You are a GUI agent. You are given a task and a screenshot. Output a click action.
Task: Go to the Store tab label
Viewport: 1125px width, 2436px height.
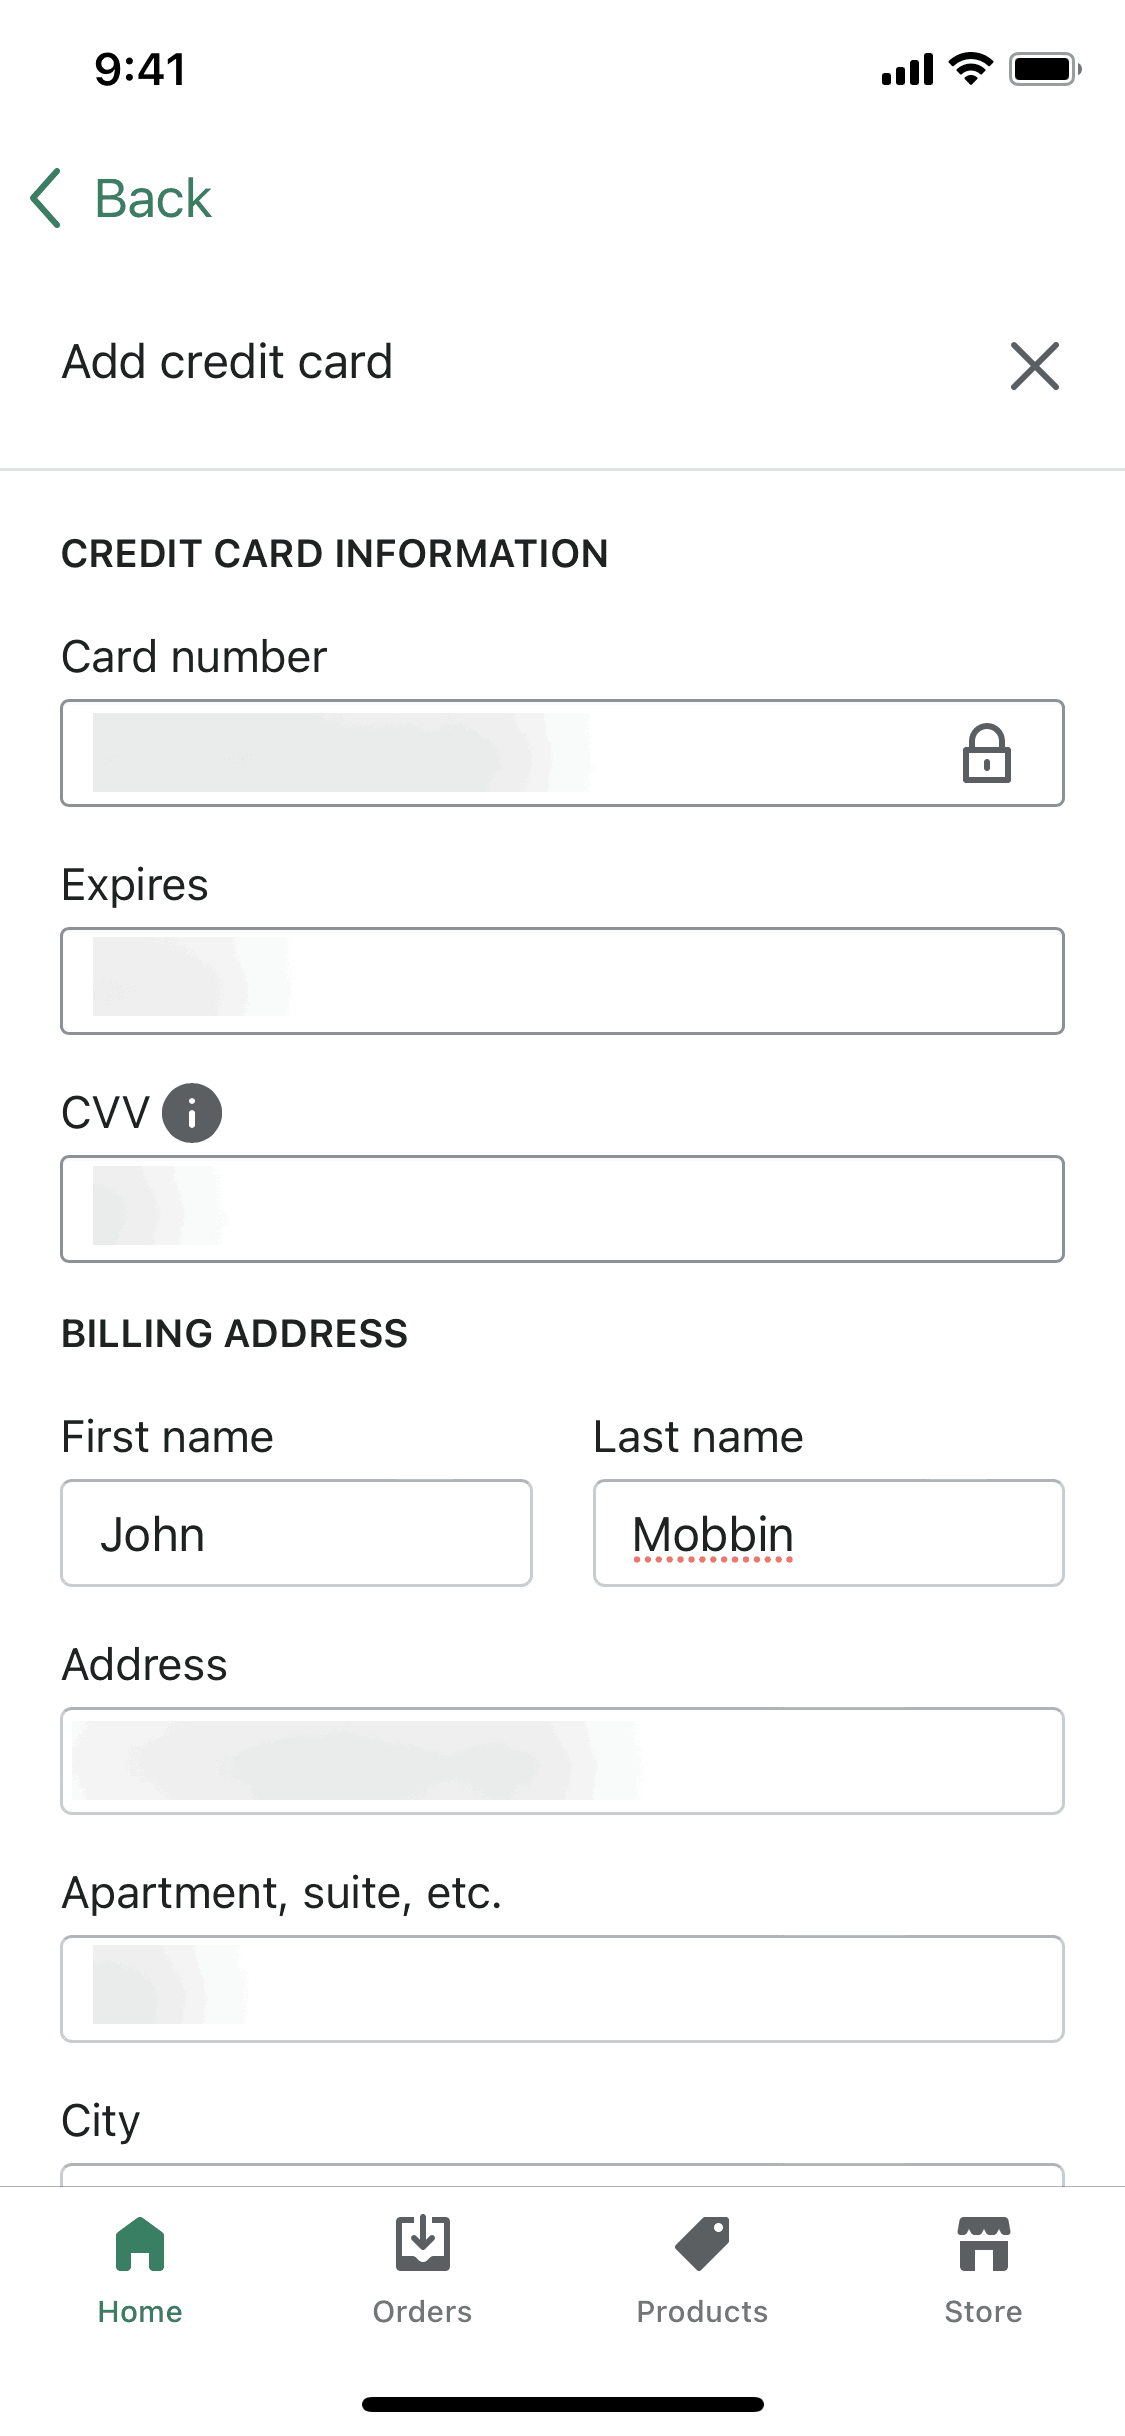(983, 2312)
